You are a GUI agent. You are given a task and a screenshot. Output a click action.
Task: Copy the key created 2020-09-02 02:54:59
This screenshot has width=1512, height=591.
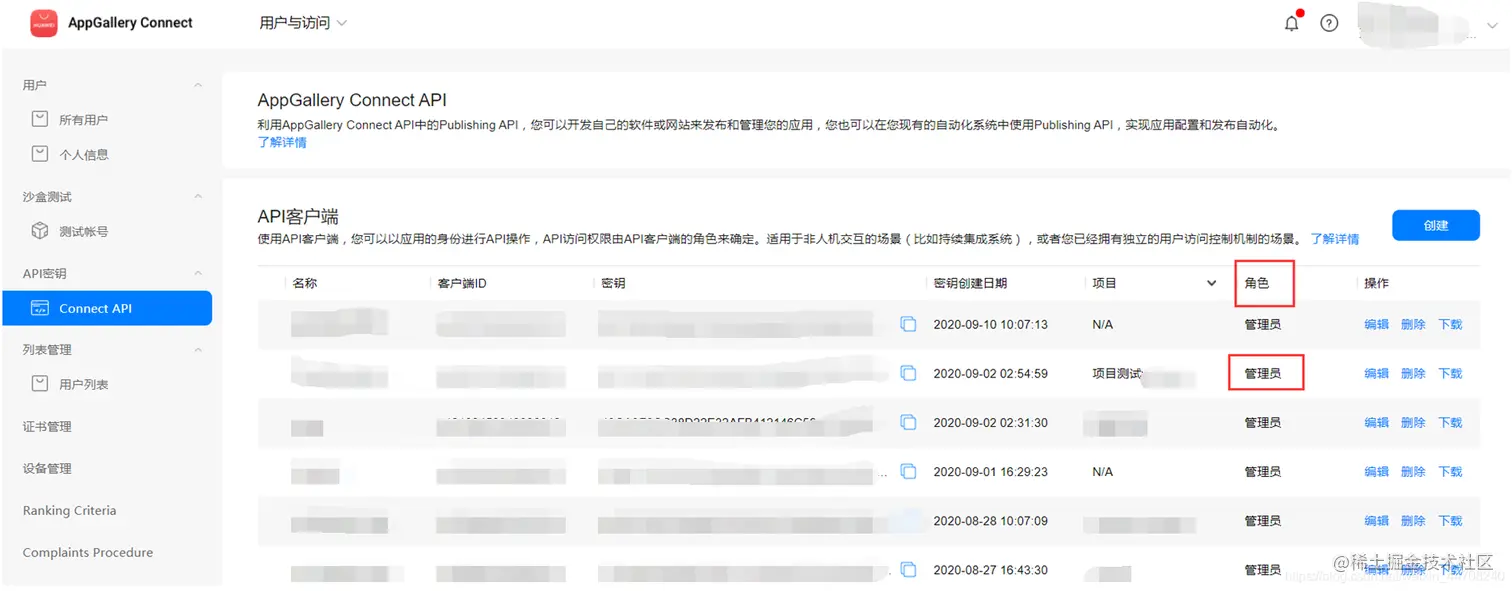pyautogui.click(x=908, y=373)
